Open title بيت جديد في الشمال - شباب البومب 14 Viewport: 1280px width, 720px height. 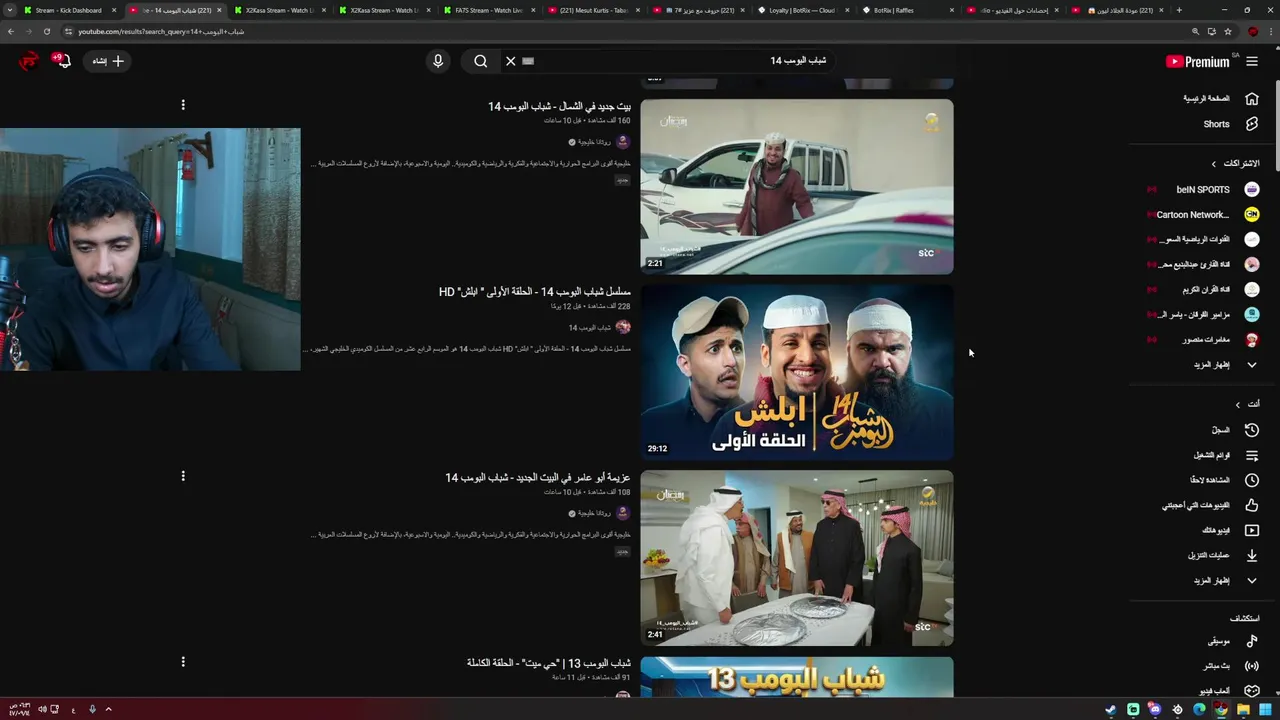point(560,106)
